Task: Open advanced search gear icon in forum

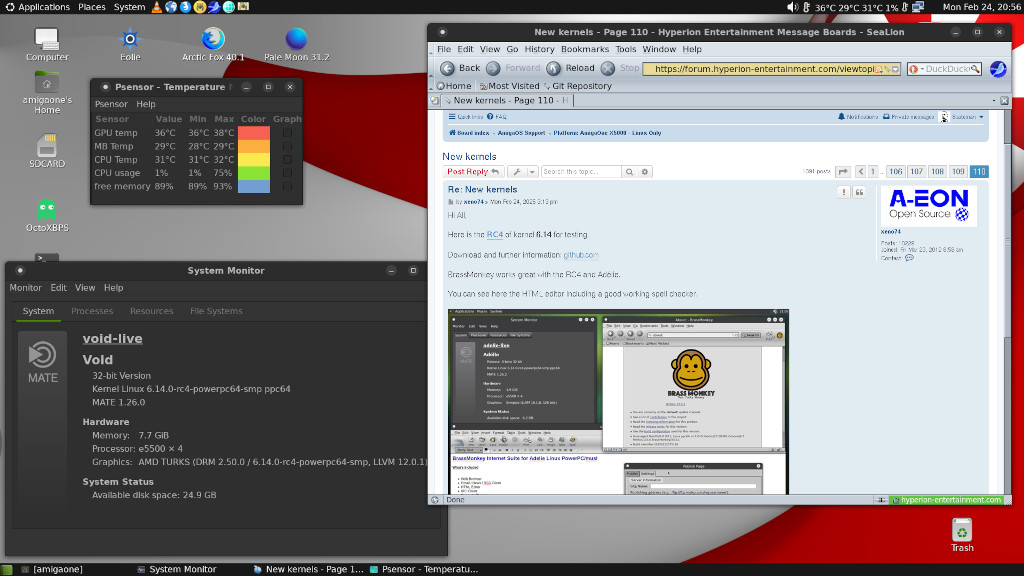Action: [x=645, y=172]
